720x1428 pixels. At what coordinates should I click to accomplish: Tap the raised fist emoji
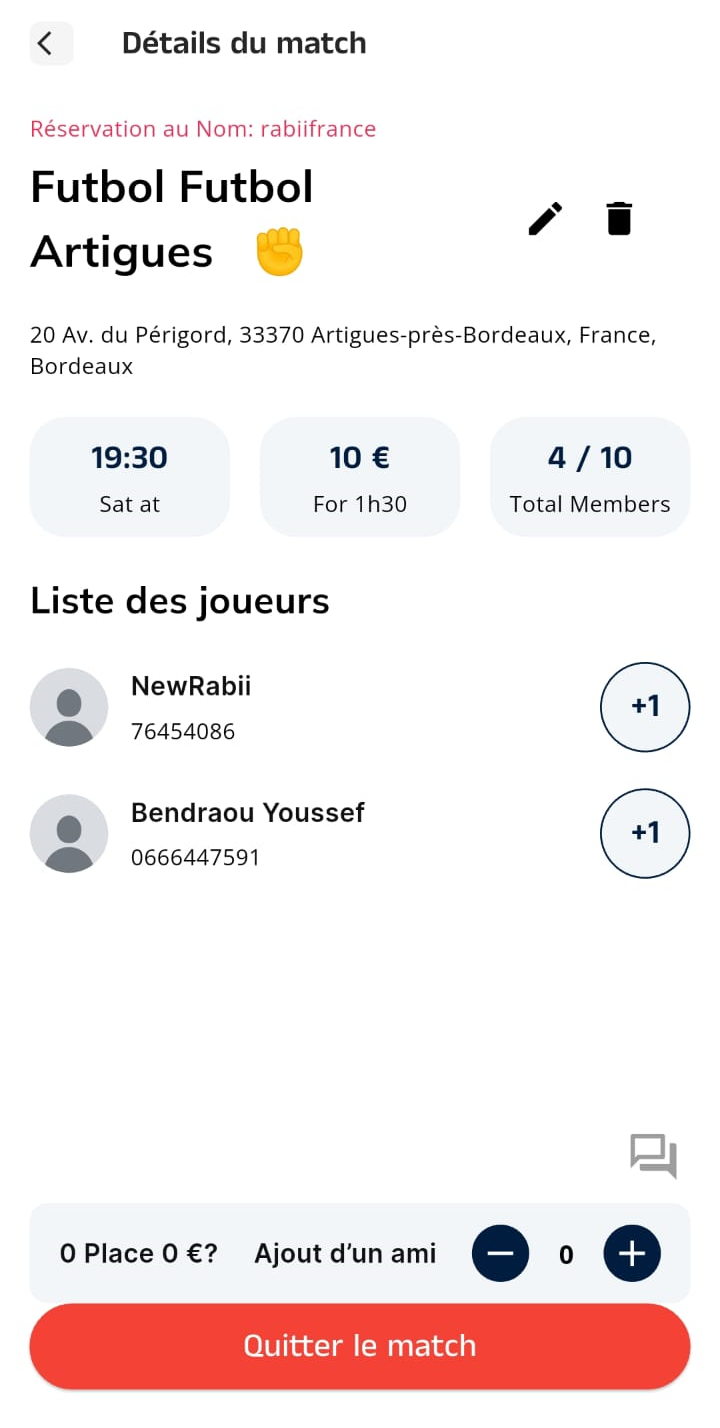pos(279,252)
